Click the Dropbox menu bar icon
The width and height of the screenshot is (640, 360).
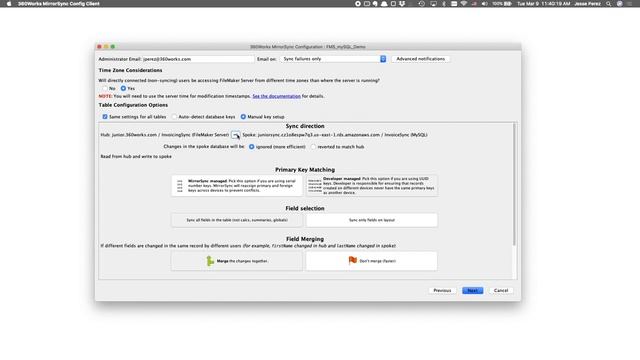tap(402, 4)
